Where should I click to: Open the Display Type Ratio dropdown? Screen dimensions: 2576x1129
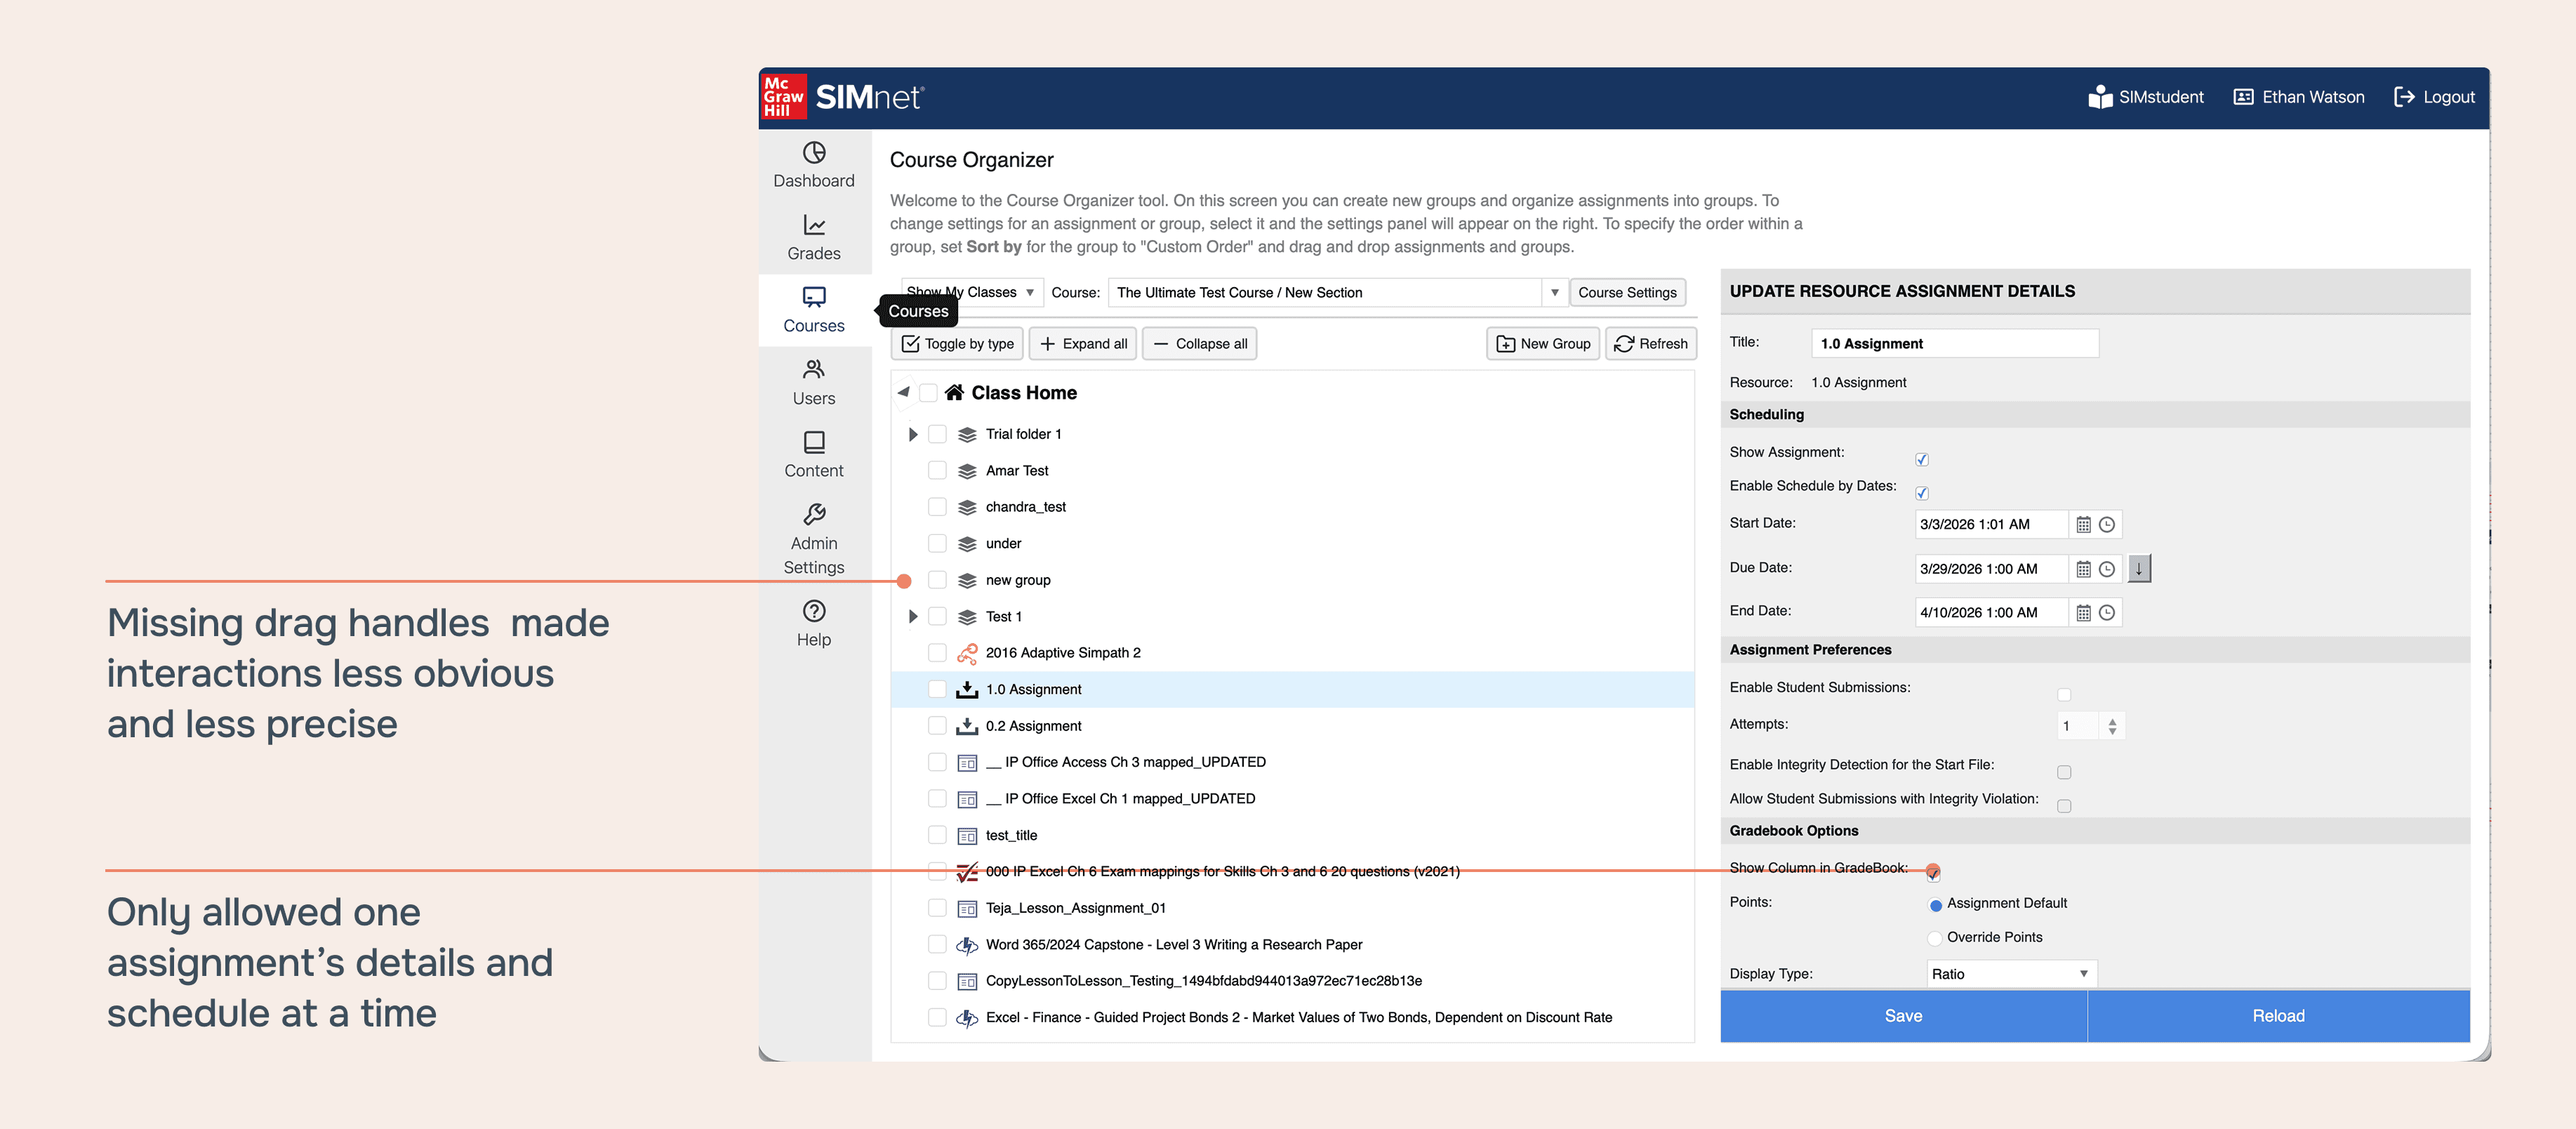pos(2010,974)
